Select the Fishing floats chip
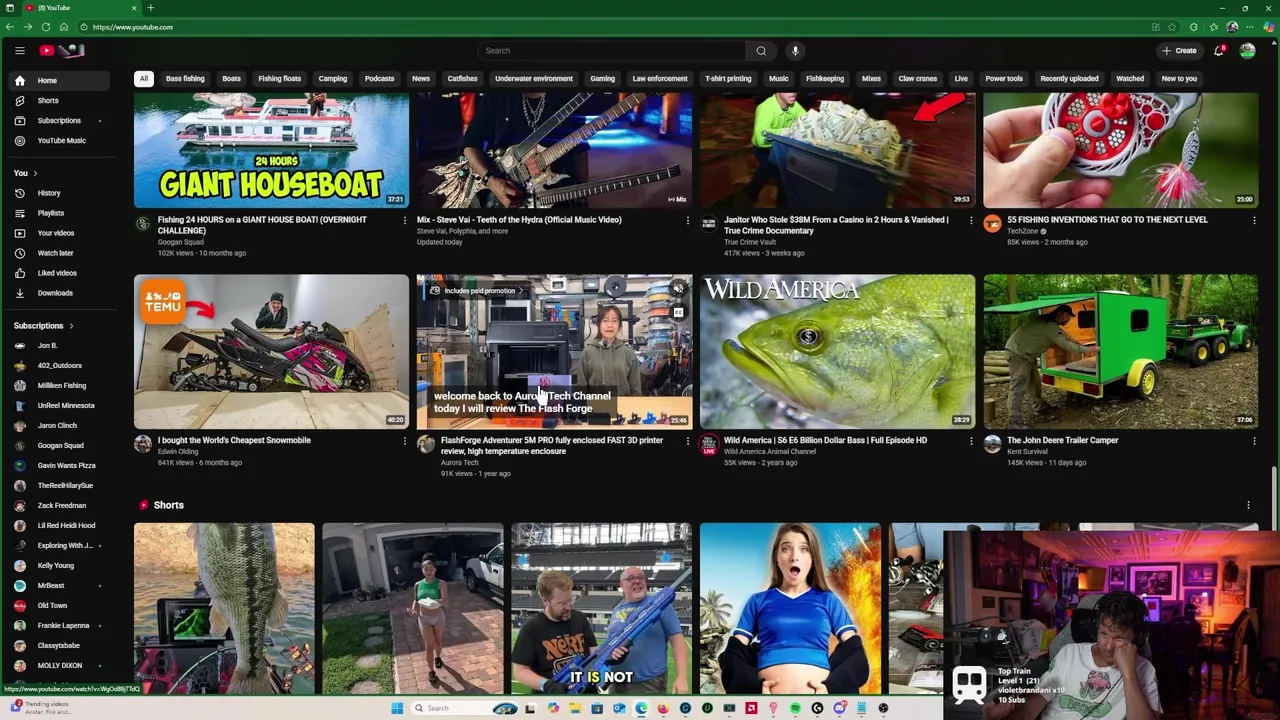Screen dimensions: 1280x720 pos(279,79)
